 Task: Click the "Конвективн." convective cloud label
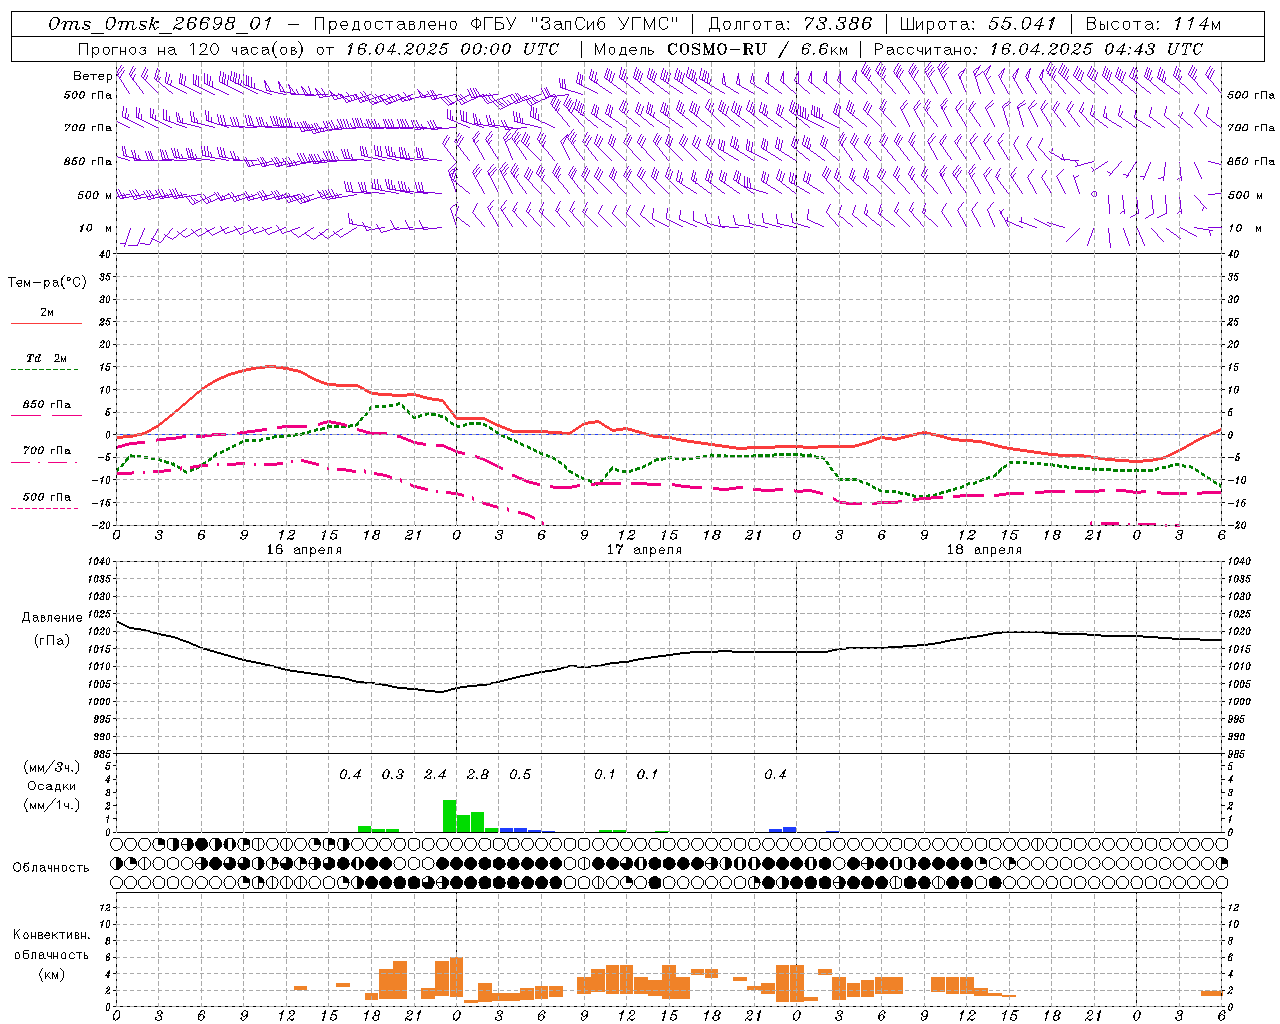pyautogui.click(x=51, y=935)
